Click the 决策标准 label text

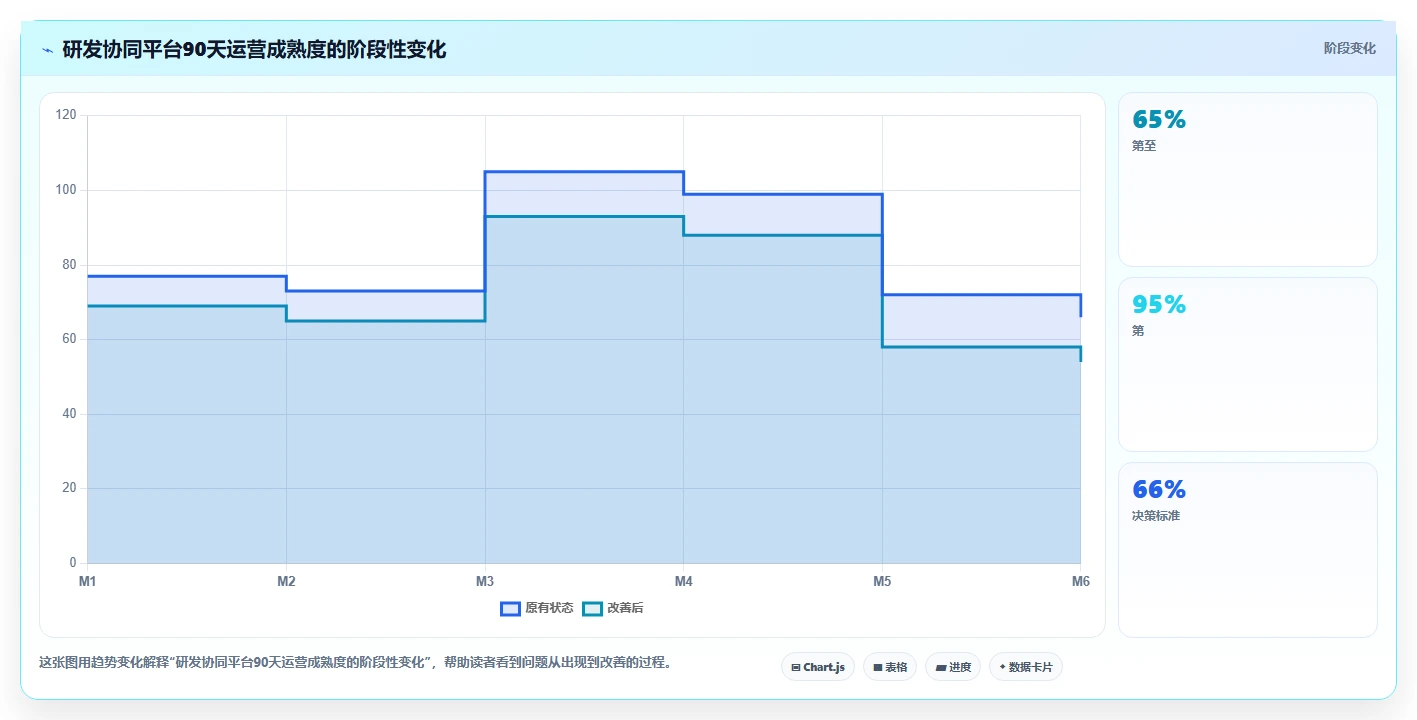pyautogui.click(x=1156, y=516)
